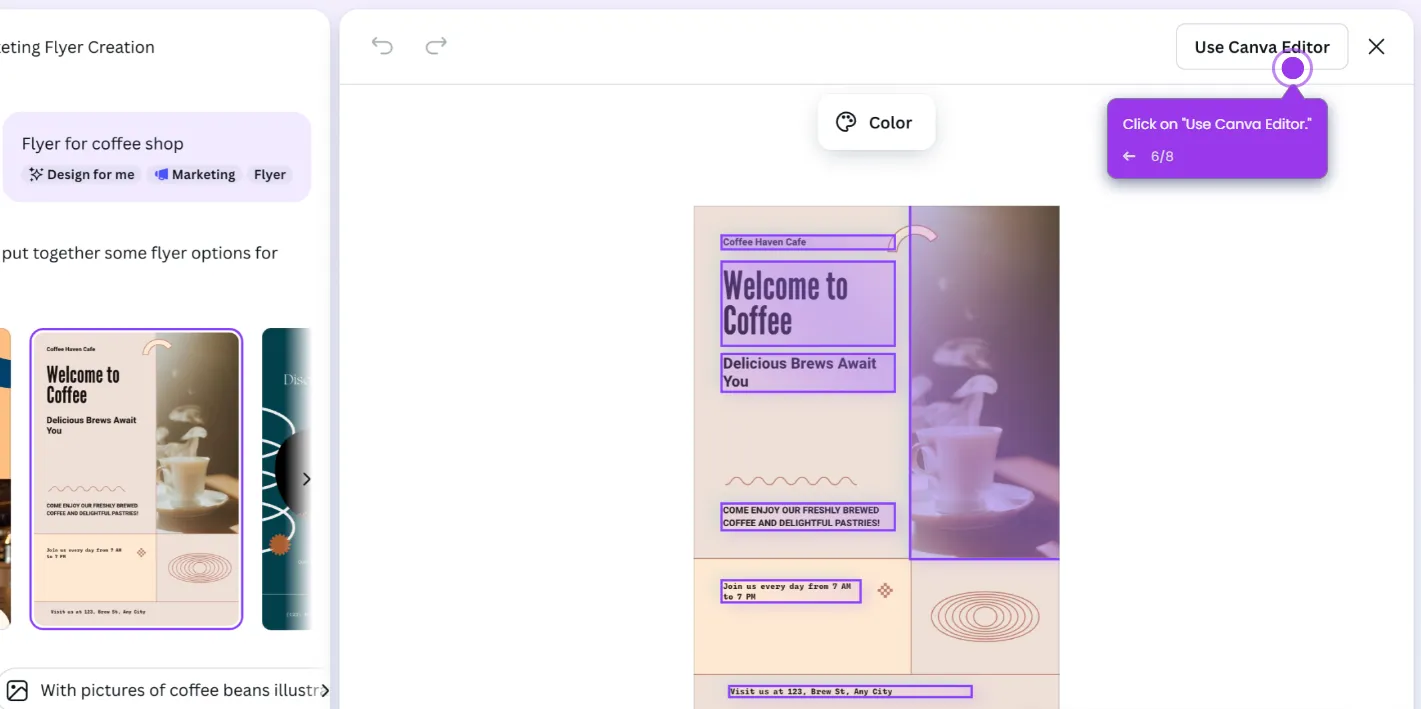1421x709 pixels.
Task: Select the Coffee Haven Cafe text box
Action: point(808,242)
